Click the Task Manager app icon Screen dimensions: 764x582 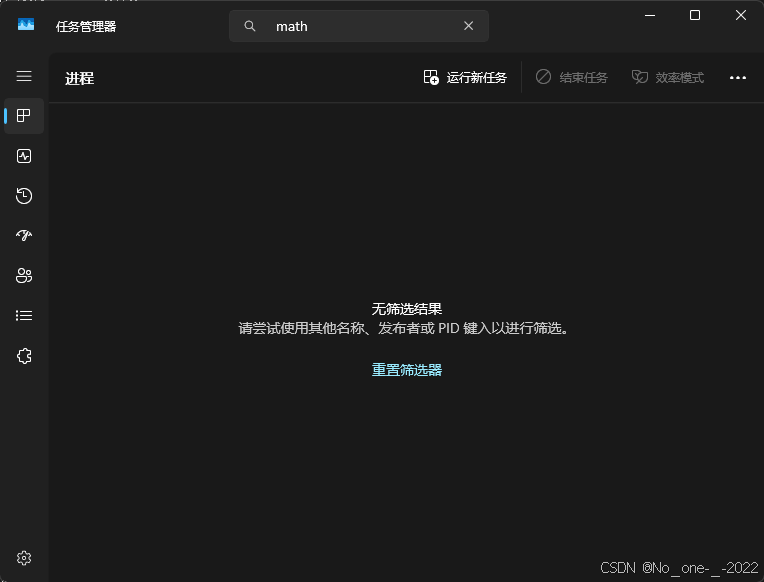tap(26, 24)
